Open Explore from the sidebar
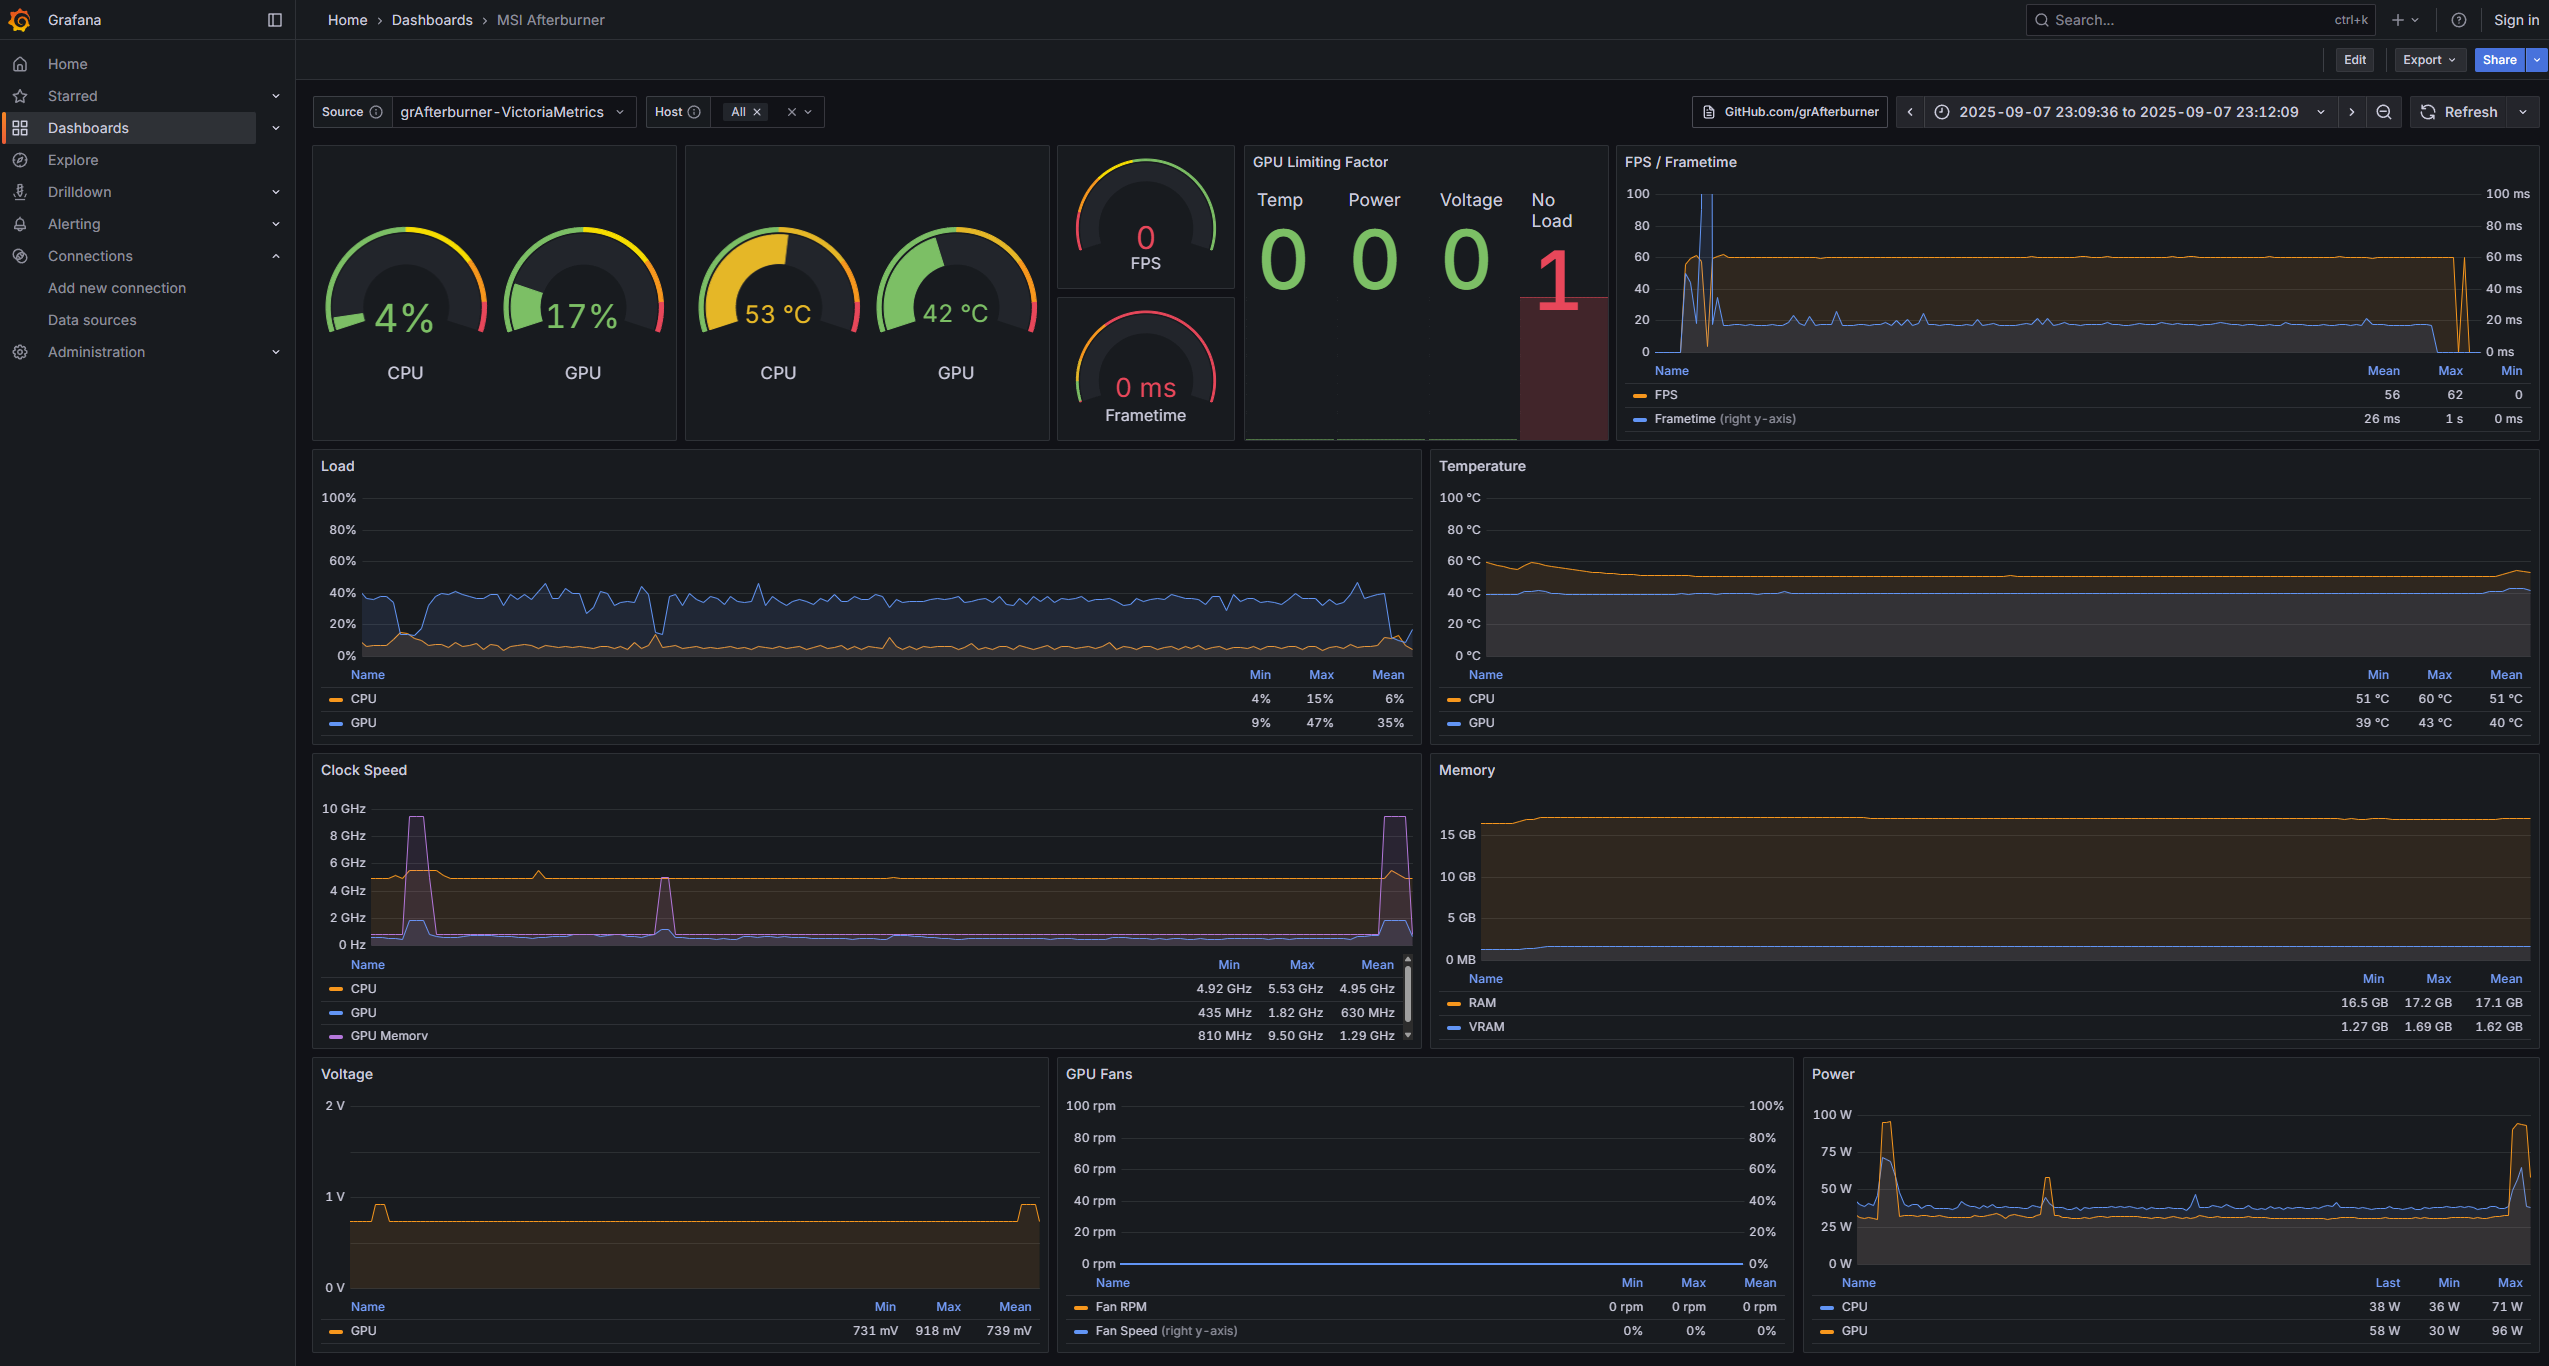The width and height of the screenshot is (2549, 1366). (x=73, y=160)
